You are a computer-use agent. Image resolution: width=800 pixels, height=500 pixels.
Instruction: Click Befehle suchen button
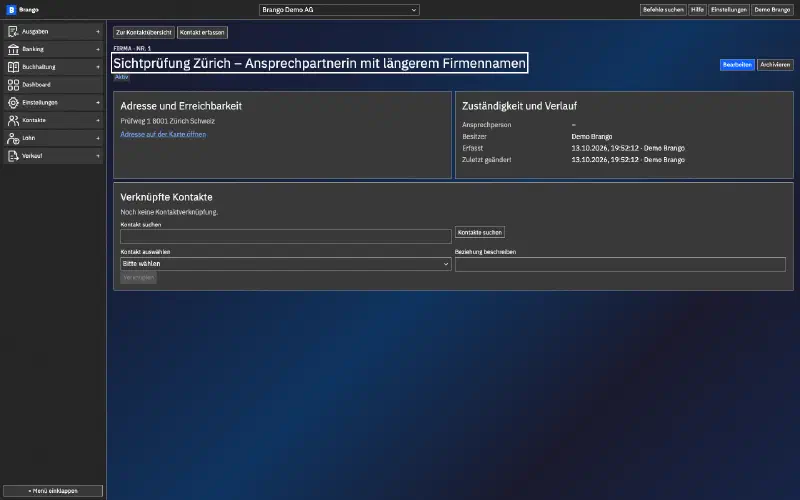pyautogui.click(x=663, y=10)
